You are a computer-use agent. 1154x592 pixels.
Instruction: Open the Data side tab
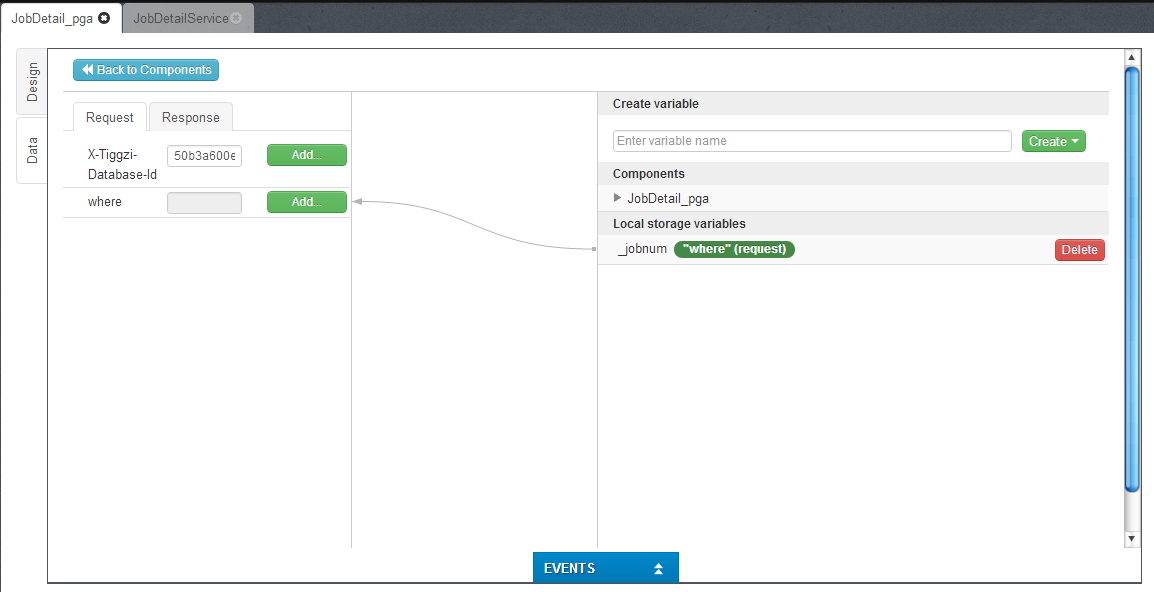[x=32, y=150]
